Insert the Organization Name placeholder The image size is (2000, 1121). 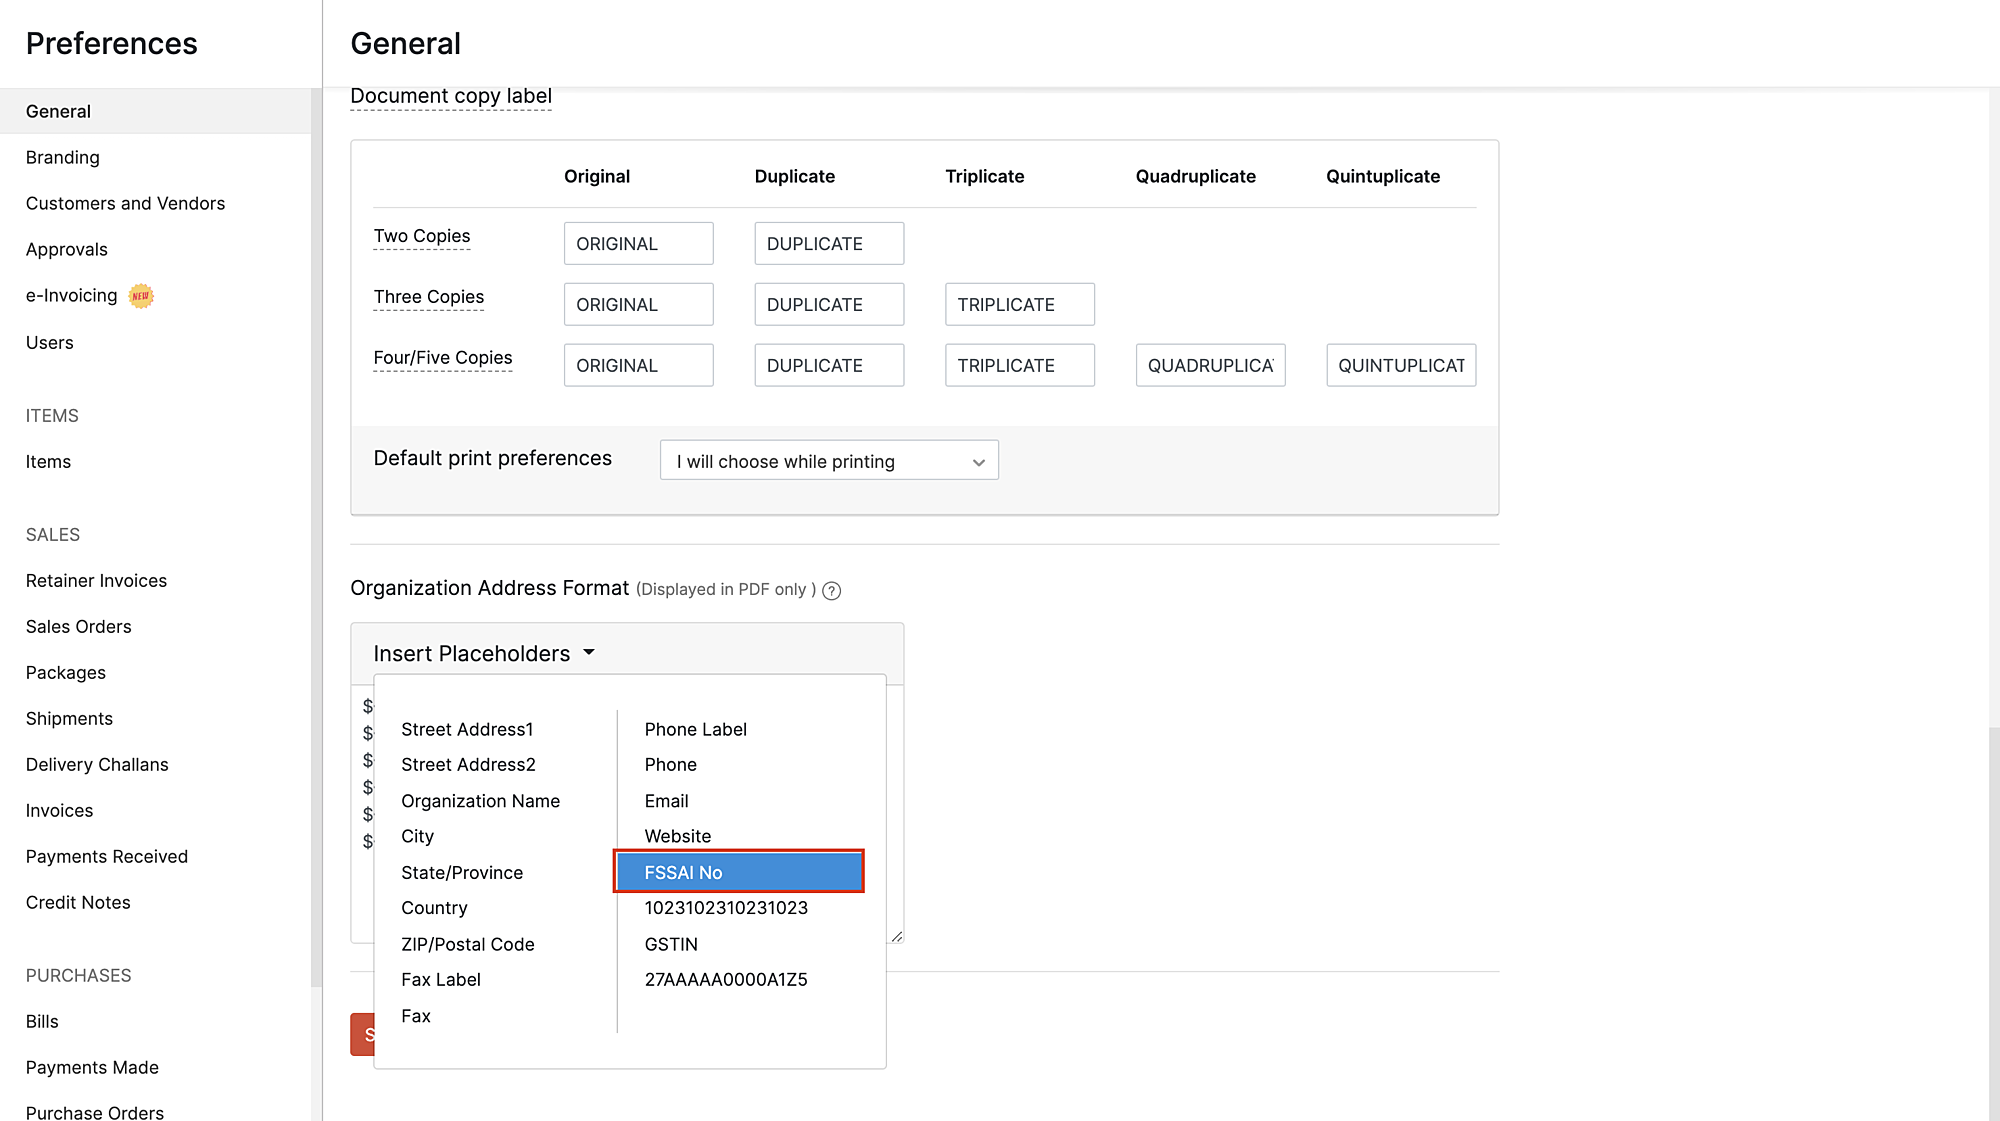pos(480,800)
